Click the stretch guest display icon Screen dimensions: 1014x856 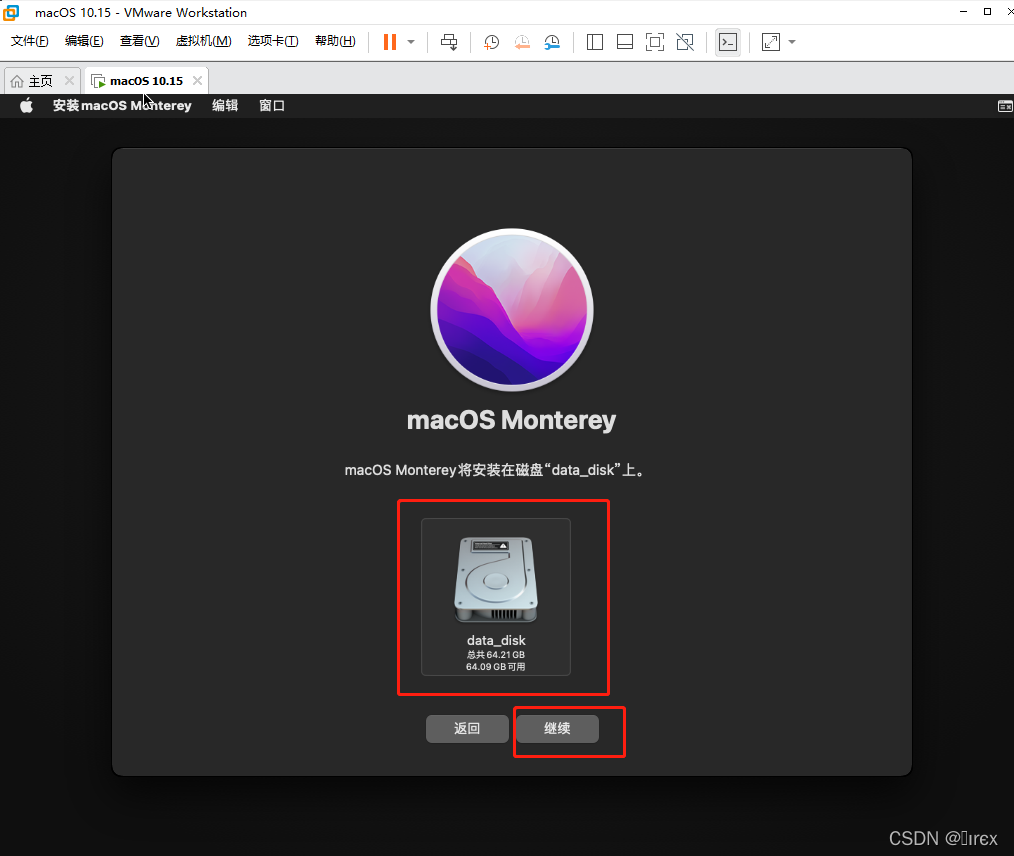pyautogui.click(x=771, y=42)
